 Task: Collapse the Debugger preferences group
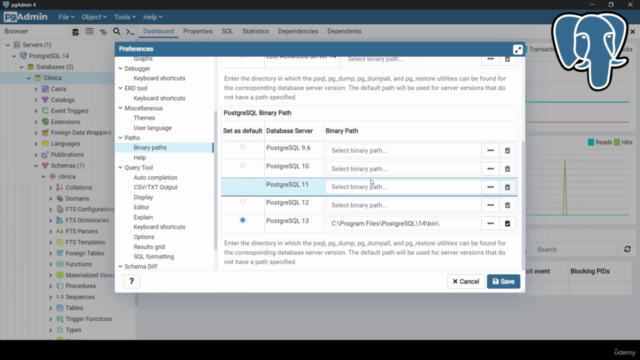120,69
